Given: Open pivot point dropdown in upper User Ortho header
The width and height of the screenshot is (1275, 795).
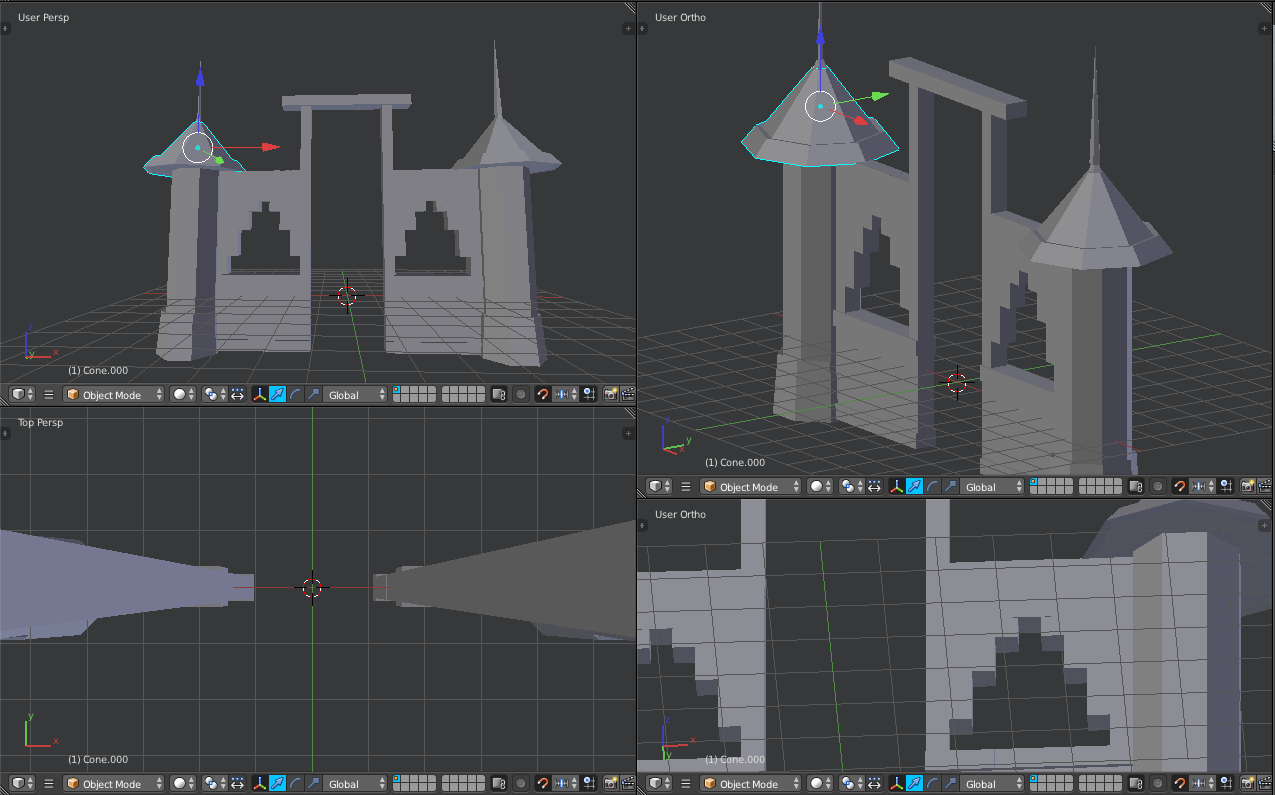Looking at the screenshot, I should click(x=852, y=487).
